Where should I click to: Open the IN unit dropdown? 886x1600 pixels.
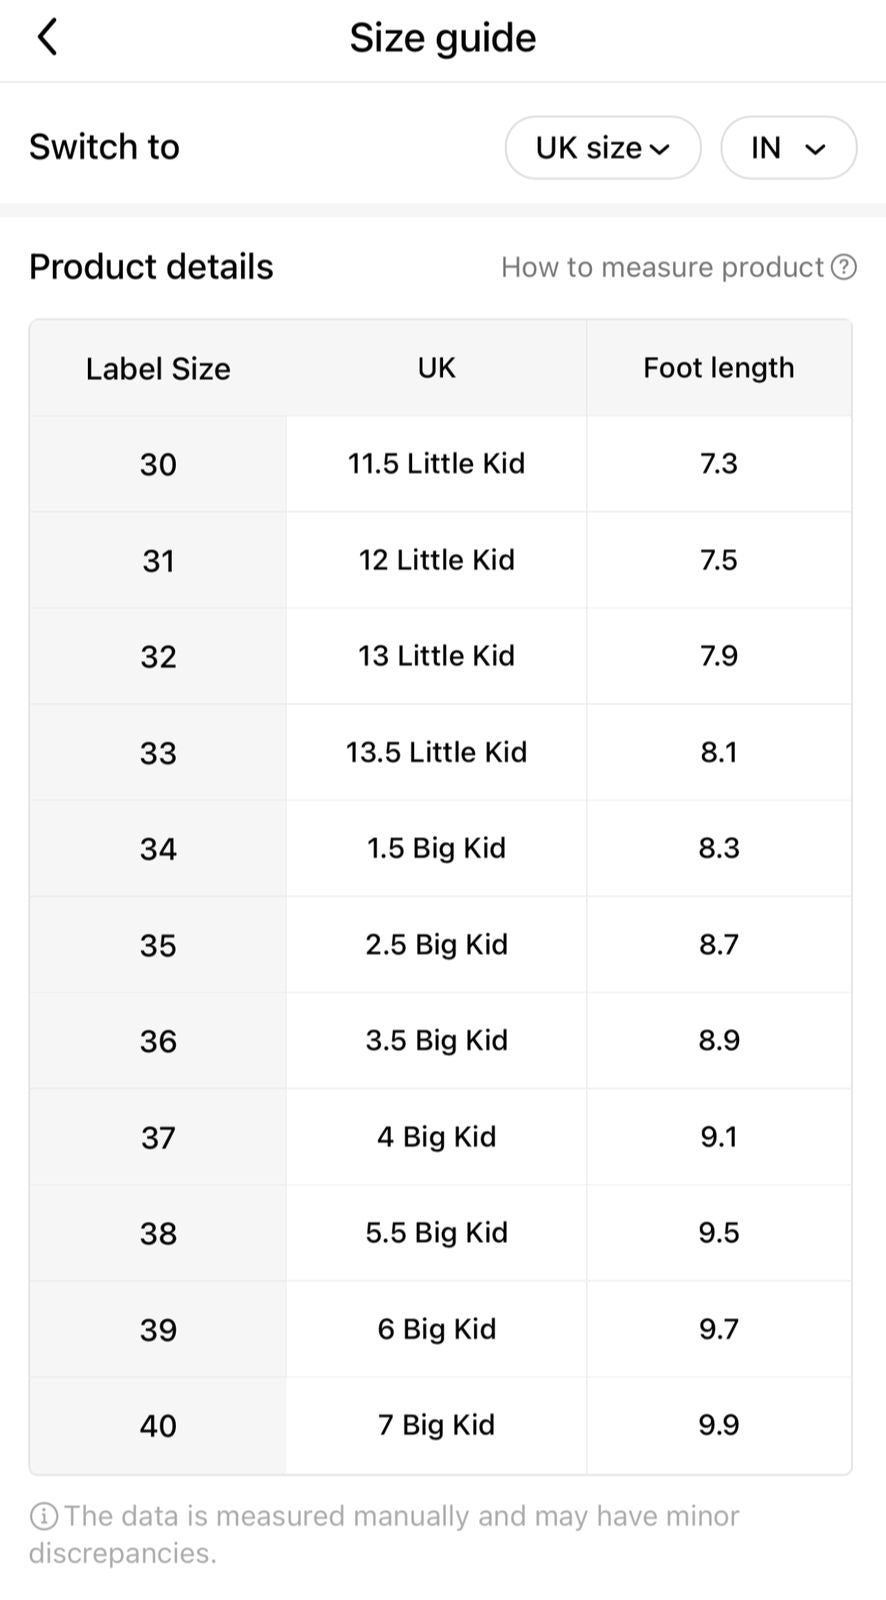[x=789, y=148]
